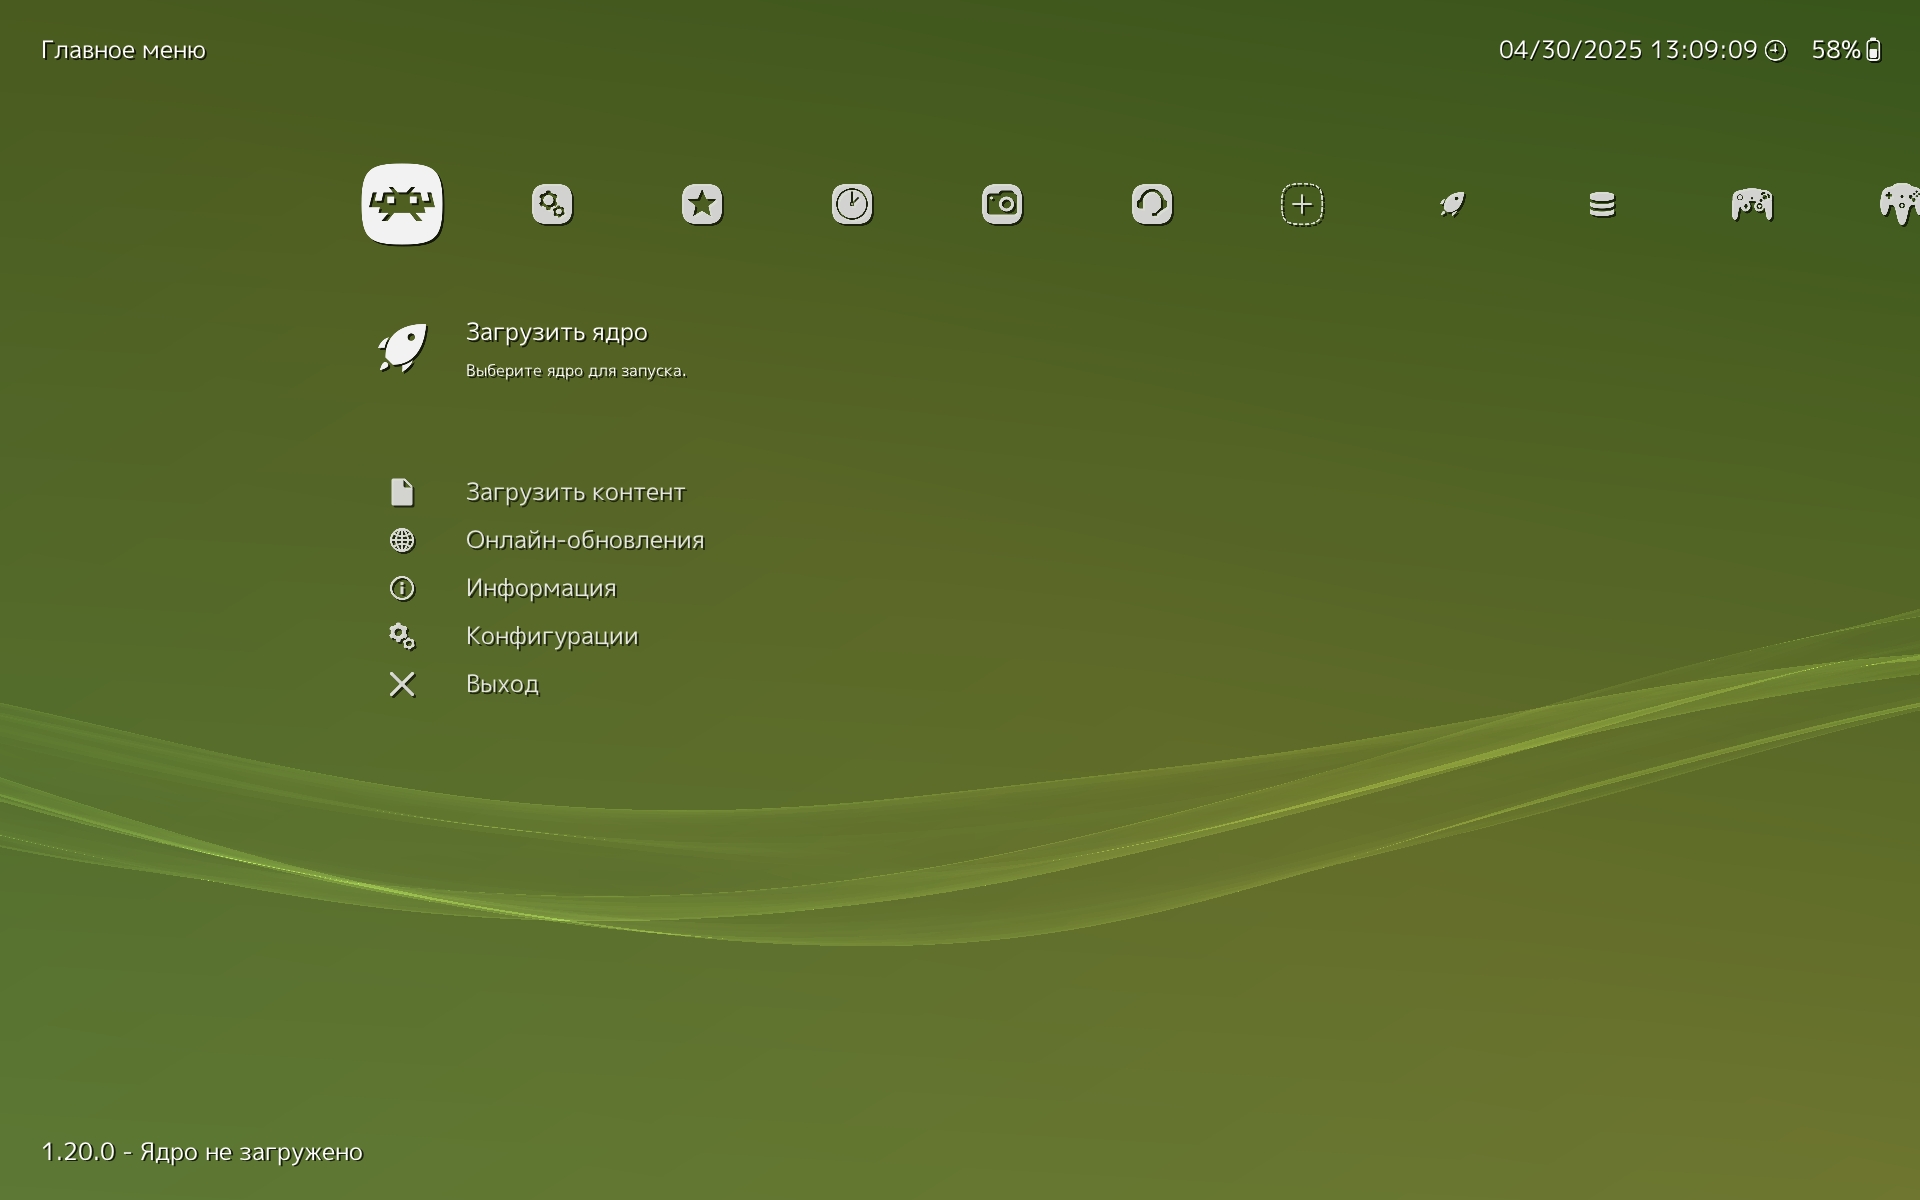Open the Import content plus icon
Viewport: 1920px width, 1200px height.
(x=1302, y=204)
